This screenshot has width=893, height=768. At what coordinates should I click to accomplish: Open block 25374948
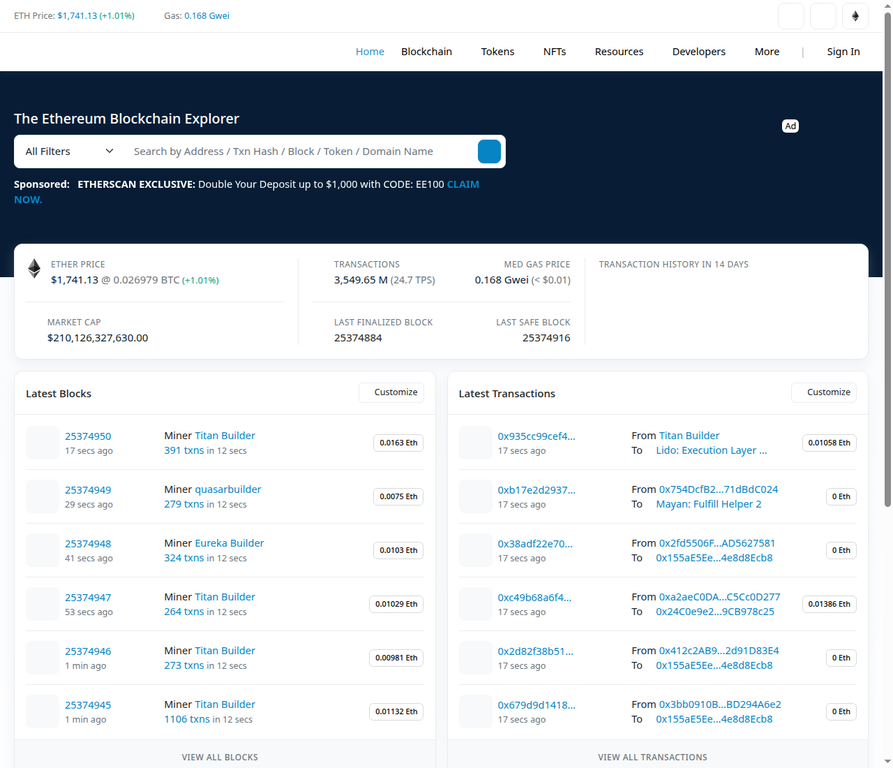(88, 544)
